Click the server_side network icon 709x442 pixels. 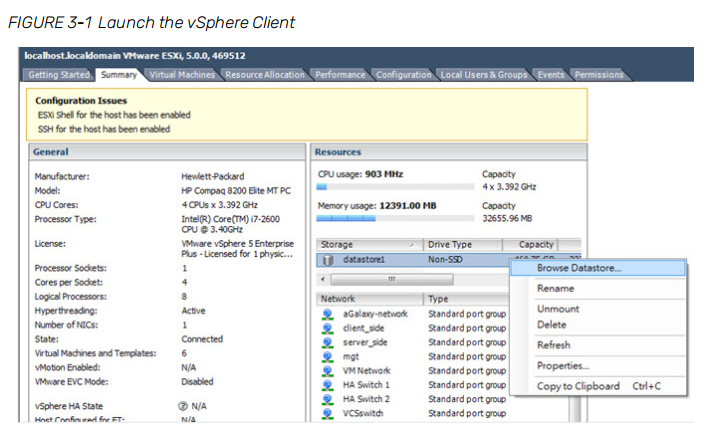coord(327,343)
